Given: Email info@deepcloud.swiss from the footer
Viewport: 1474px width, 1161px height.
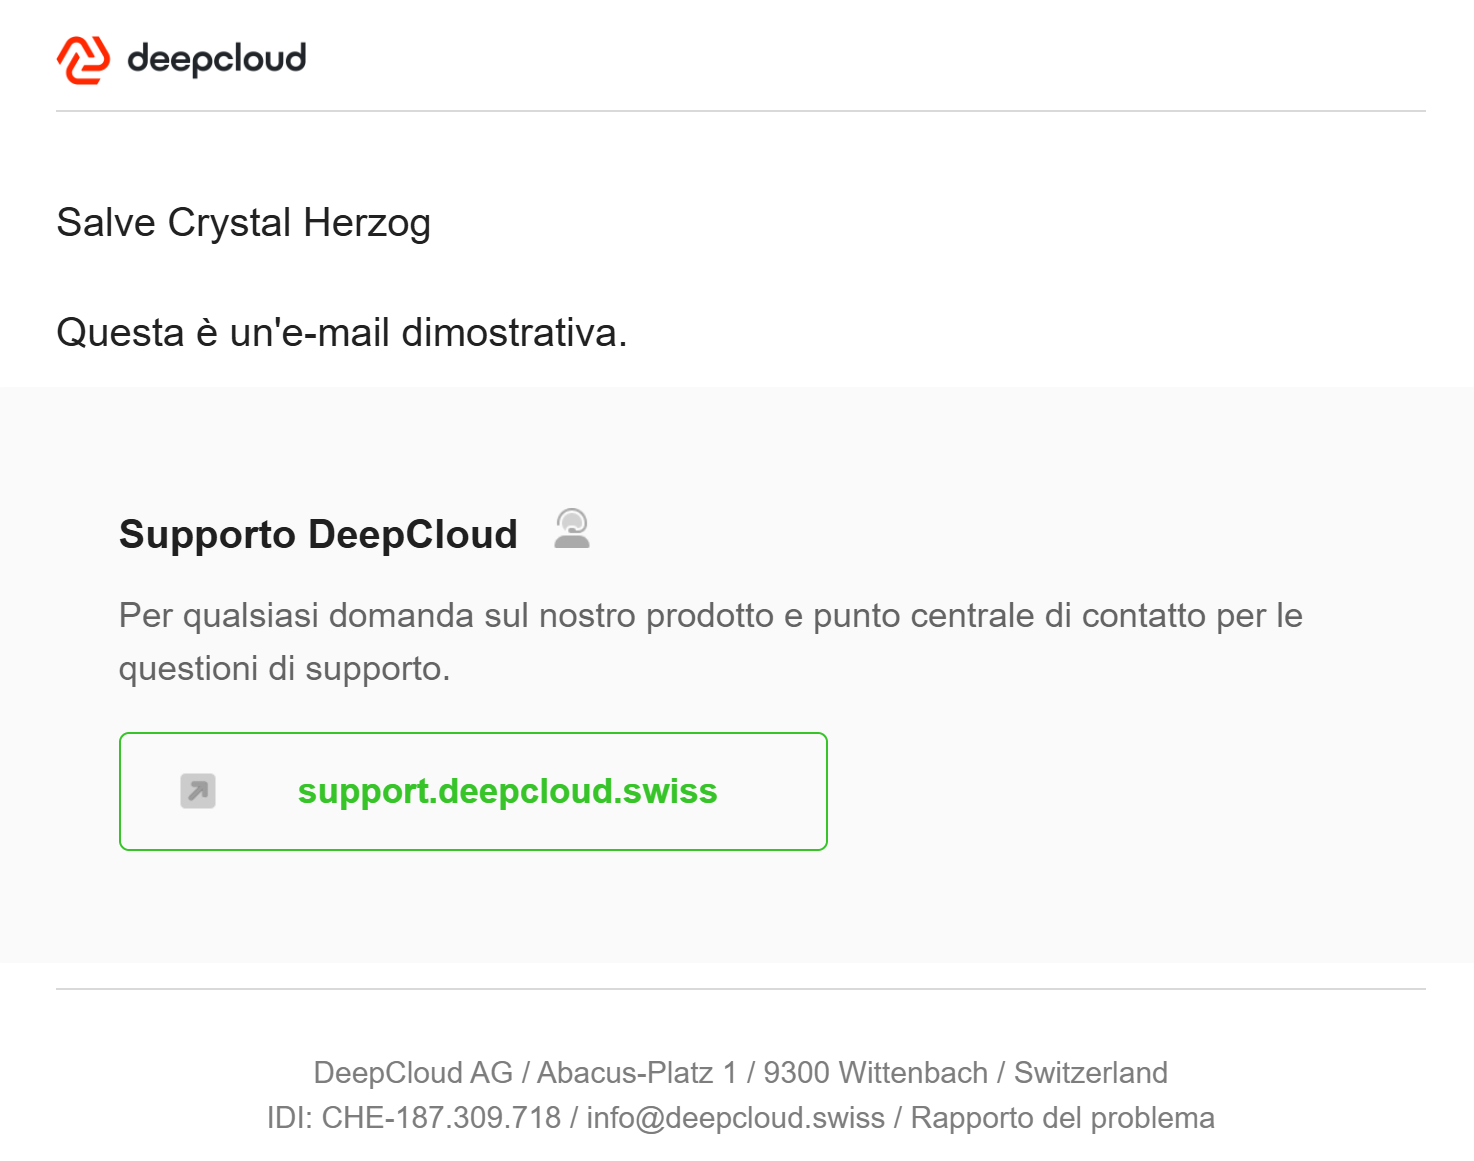Looking at the screenshot, I should [x=735, y=1117].
